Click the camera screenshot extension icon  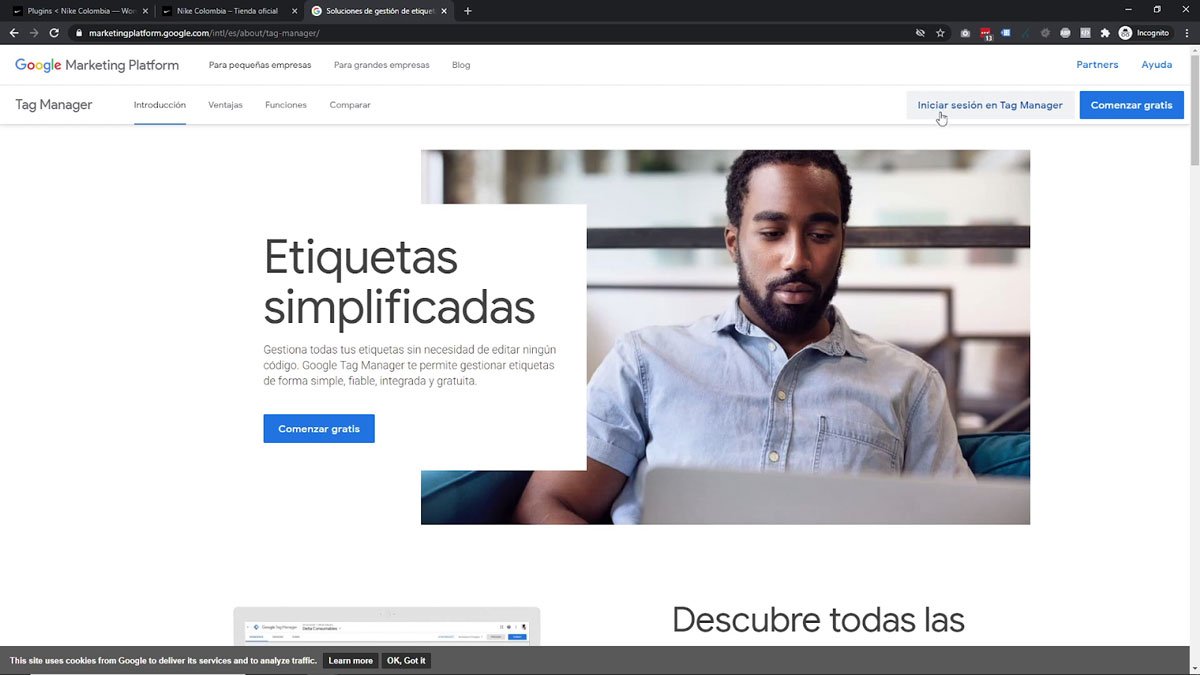pyautogui.click(x=965, y=33)
